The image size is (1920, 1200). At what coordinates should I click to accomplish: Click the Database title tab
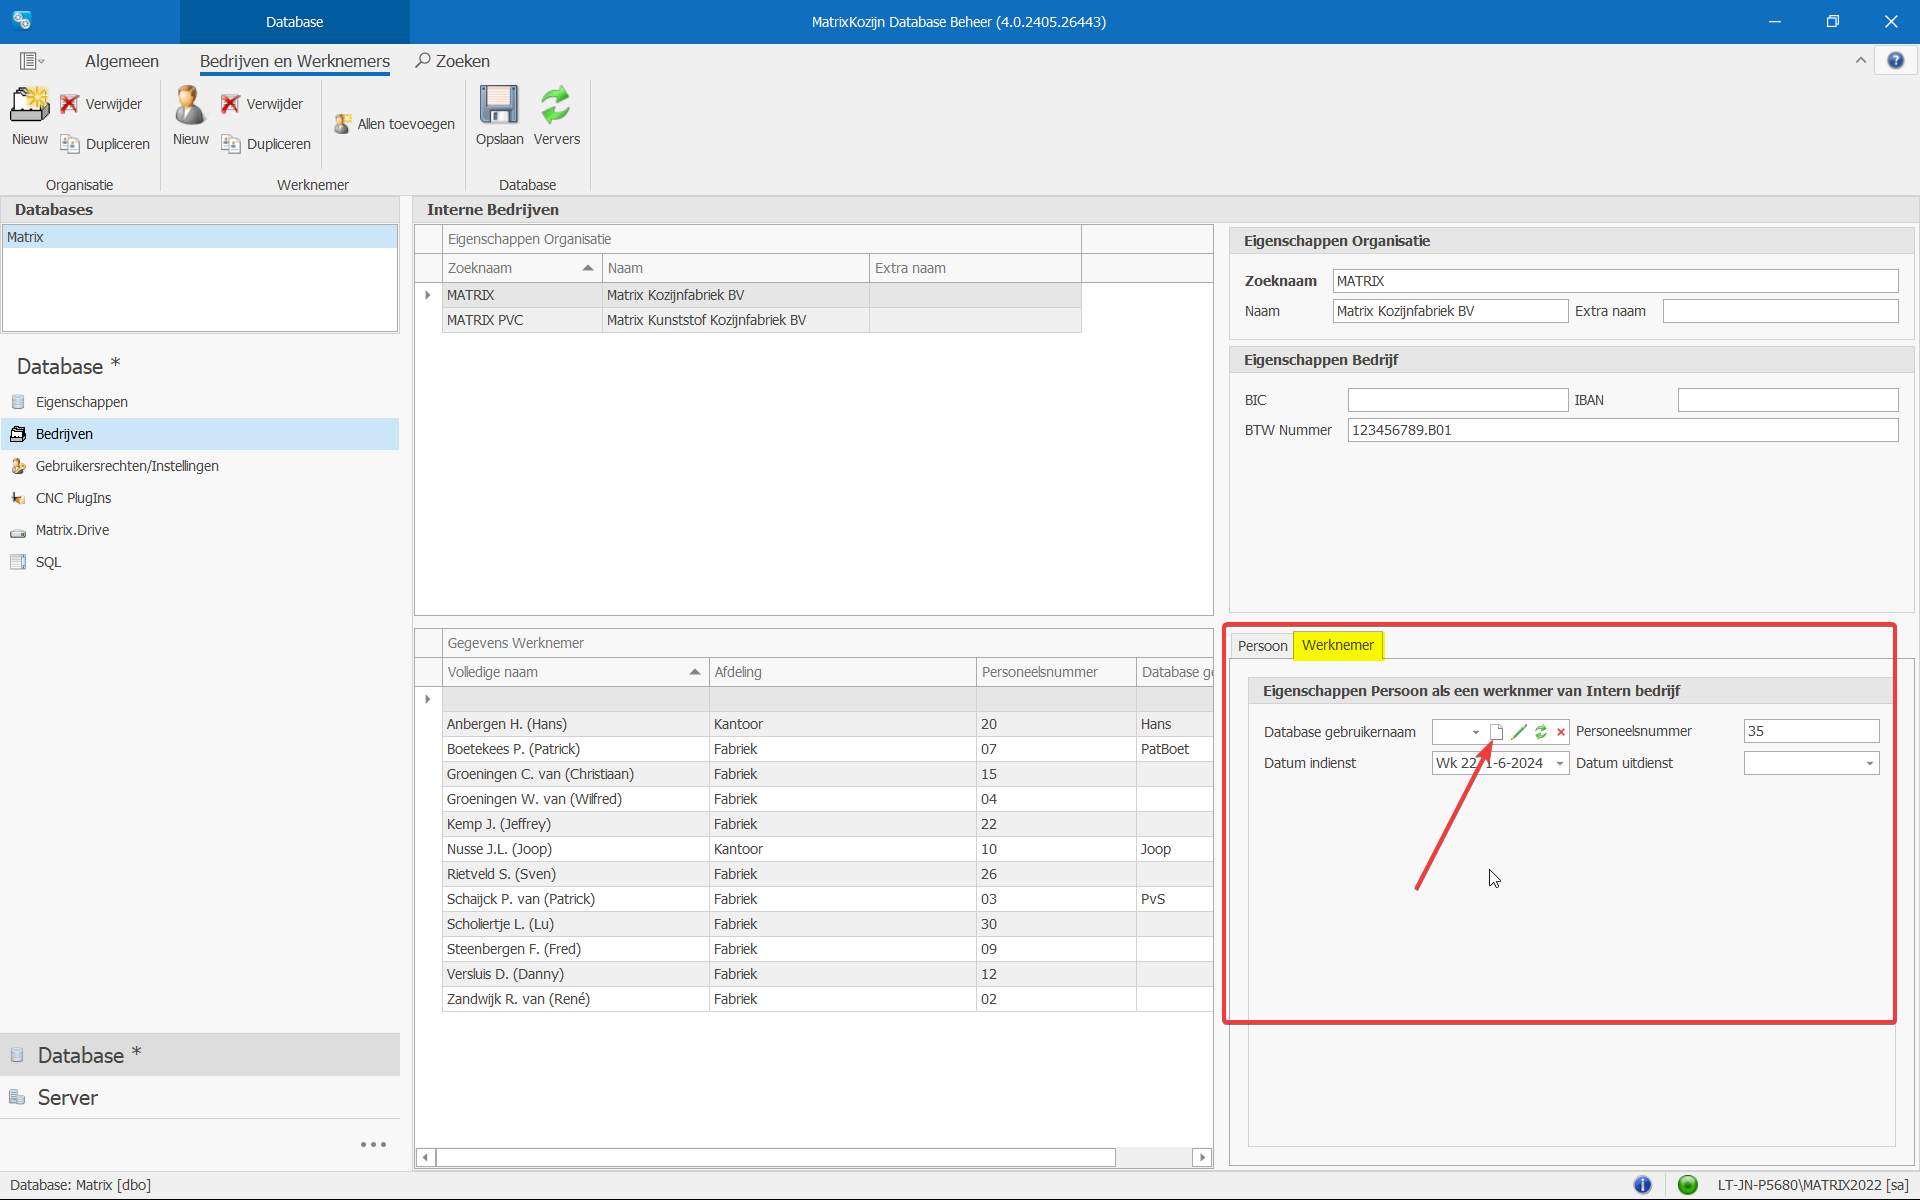point(295,22)
